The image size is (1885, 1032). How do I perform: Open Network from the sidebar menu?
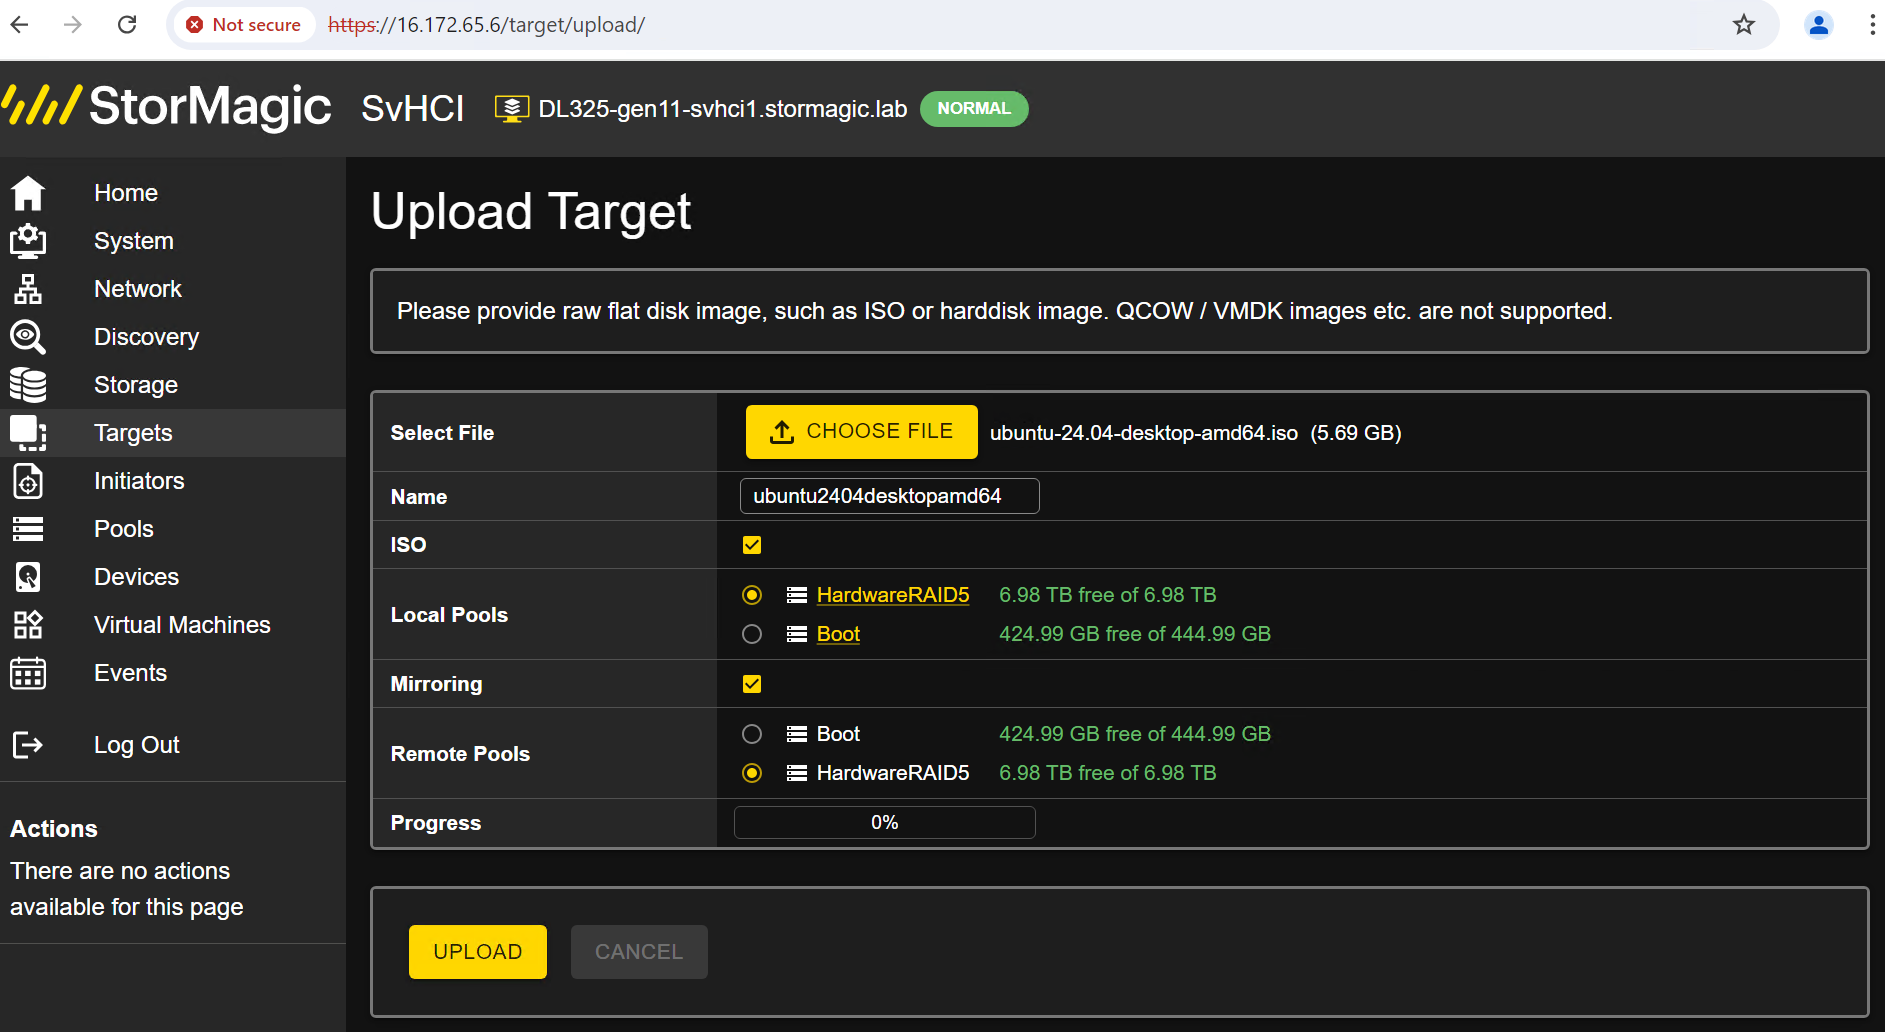click(138, 289)
